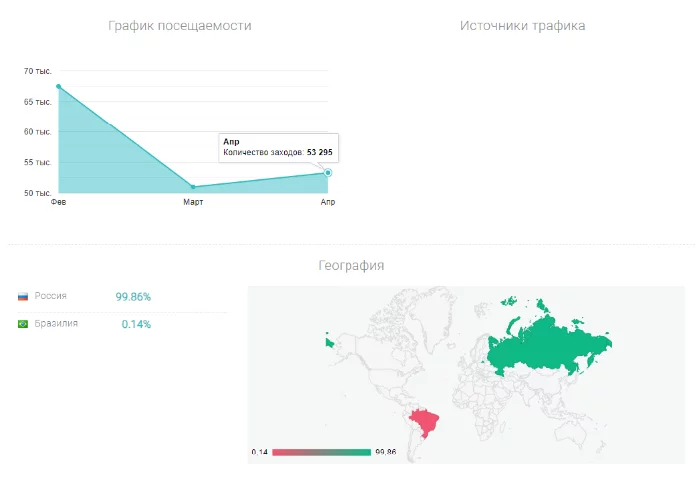Click the 0.14% value for Brazil
Screen dimensions: 699x495
point(136,324)
